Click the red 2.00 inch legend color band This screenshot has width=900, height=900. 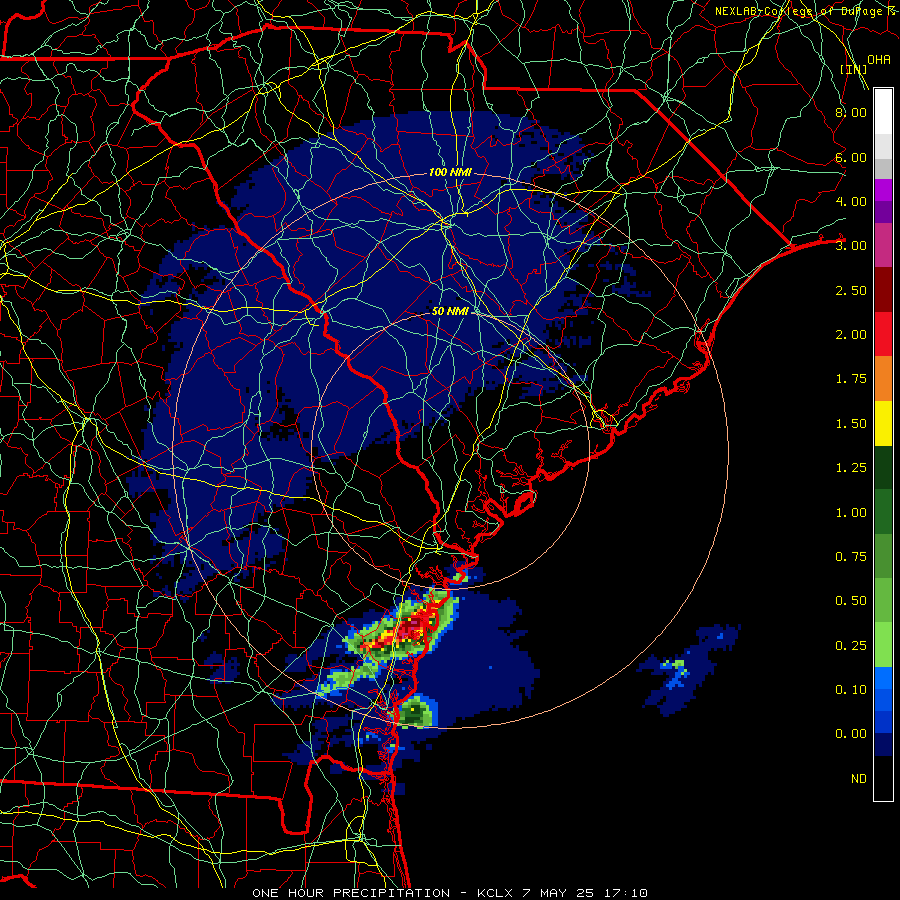[x=883, y=334]
